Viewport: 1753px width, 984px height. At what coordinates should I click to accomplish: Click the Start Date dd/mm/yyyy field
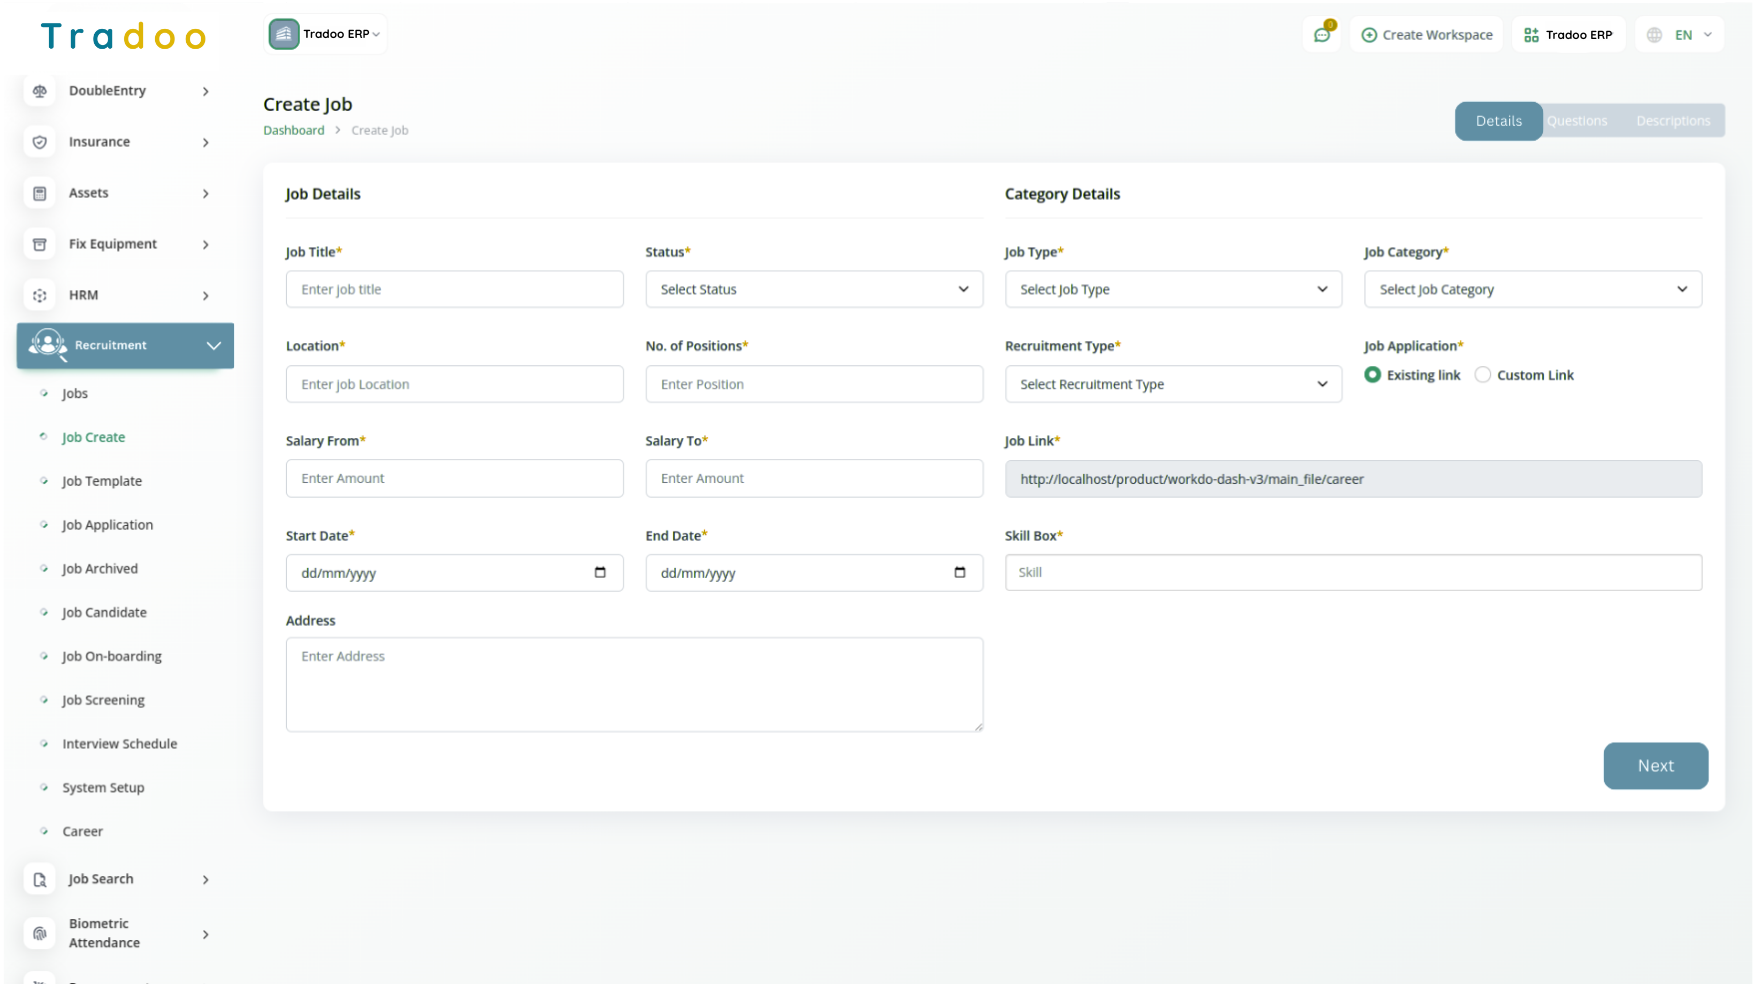click(455, 573)
